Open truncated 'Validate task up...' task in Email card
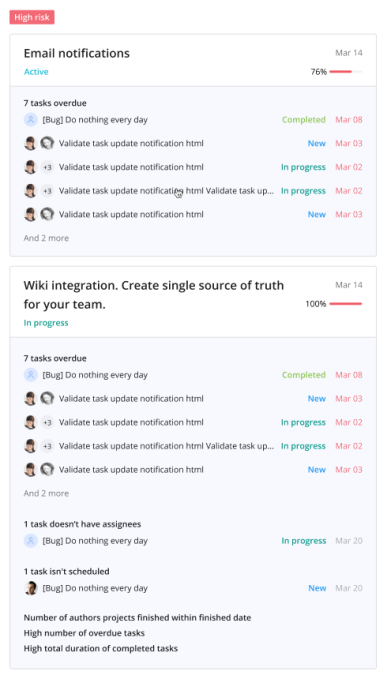Viewport: 387px width, 679px height. [166, 191]
